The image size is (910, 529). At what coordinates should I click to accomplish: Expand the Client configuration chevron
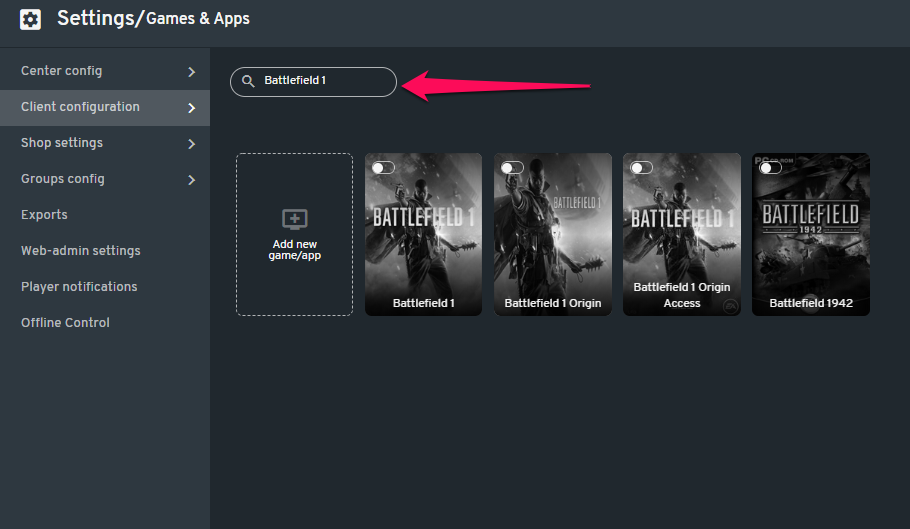192,108
